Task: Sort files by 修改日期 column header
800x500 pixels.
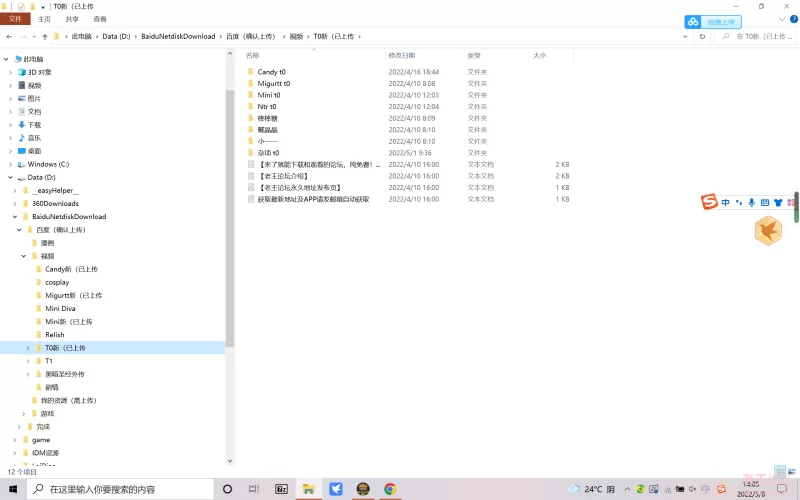Action: point(400,56)
